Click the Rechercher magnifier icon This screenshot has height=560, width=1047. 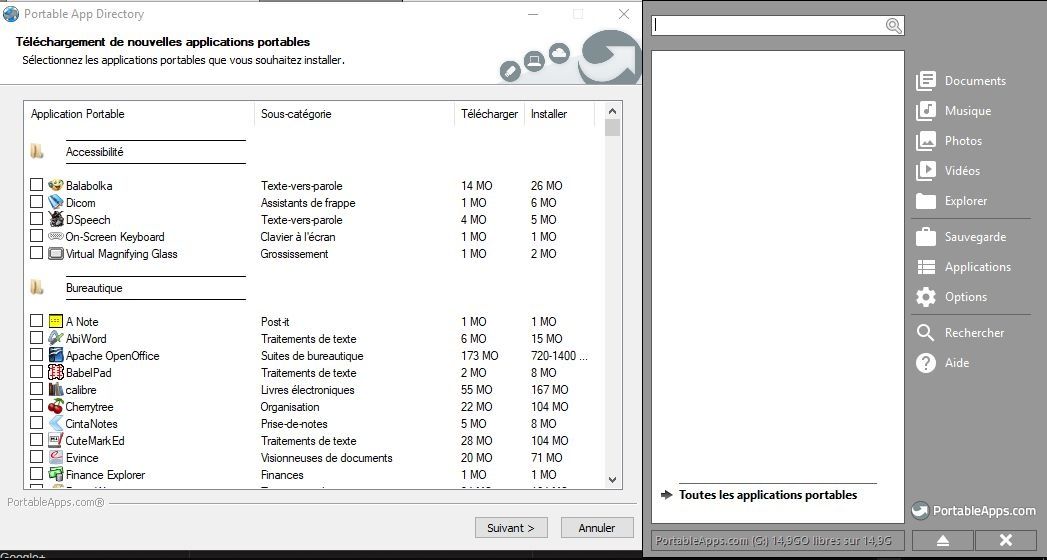[x=925, y=332]
